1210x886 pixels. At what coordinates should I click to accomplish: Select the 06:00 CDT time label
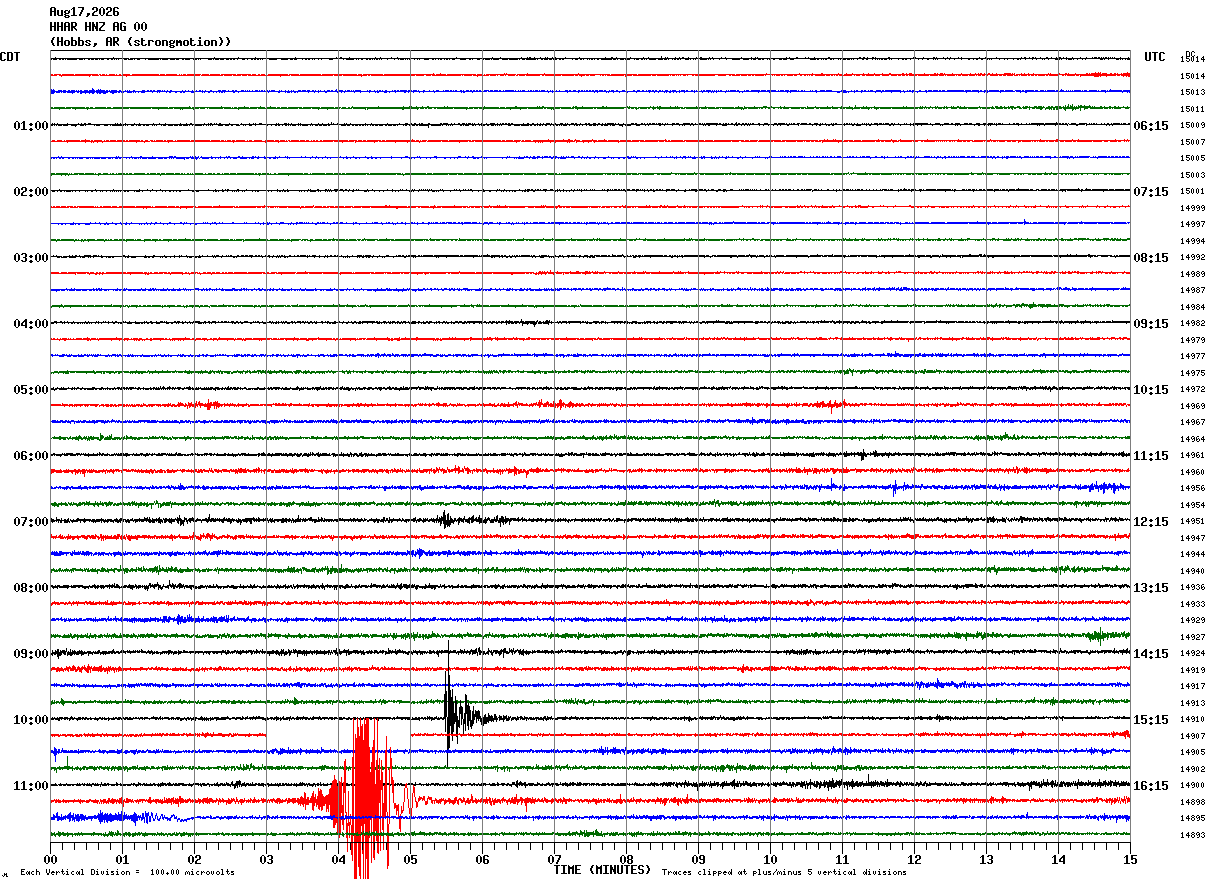click(x=31, y=456)
